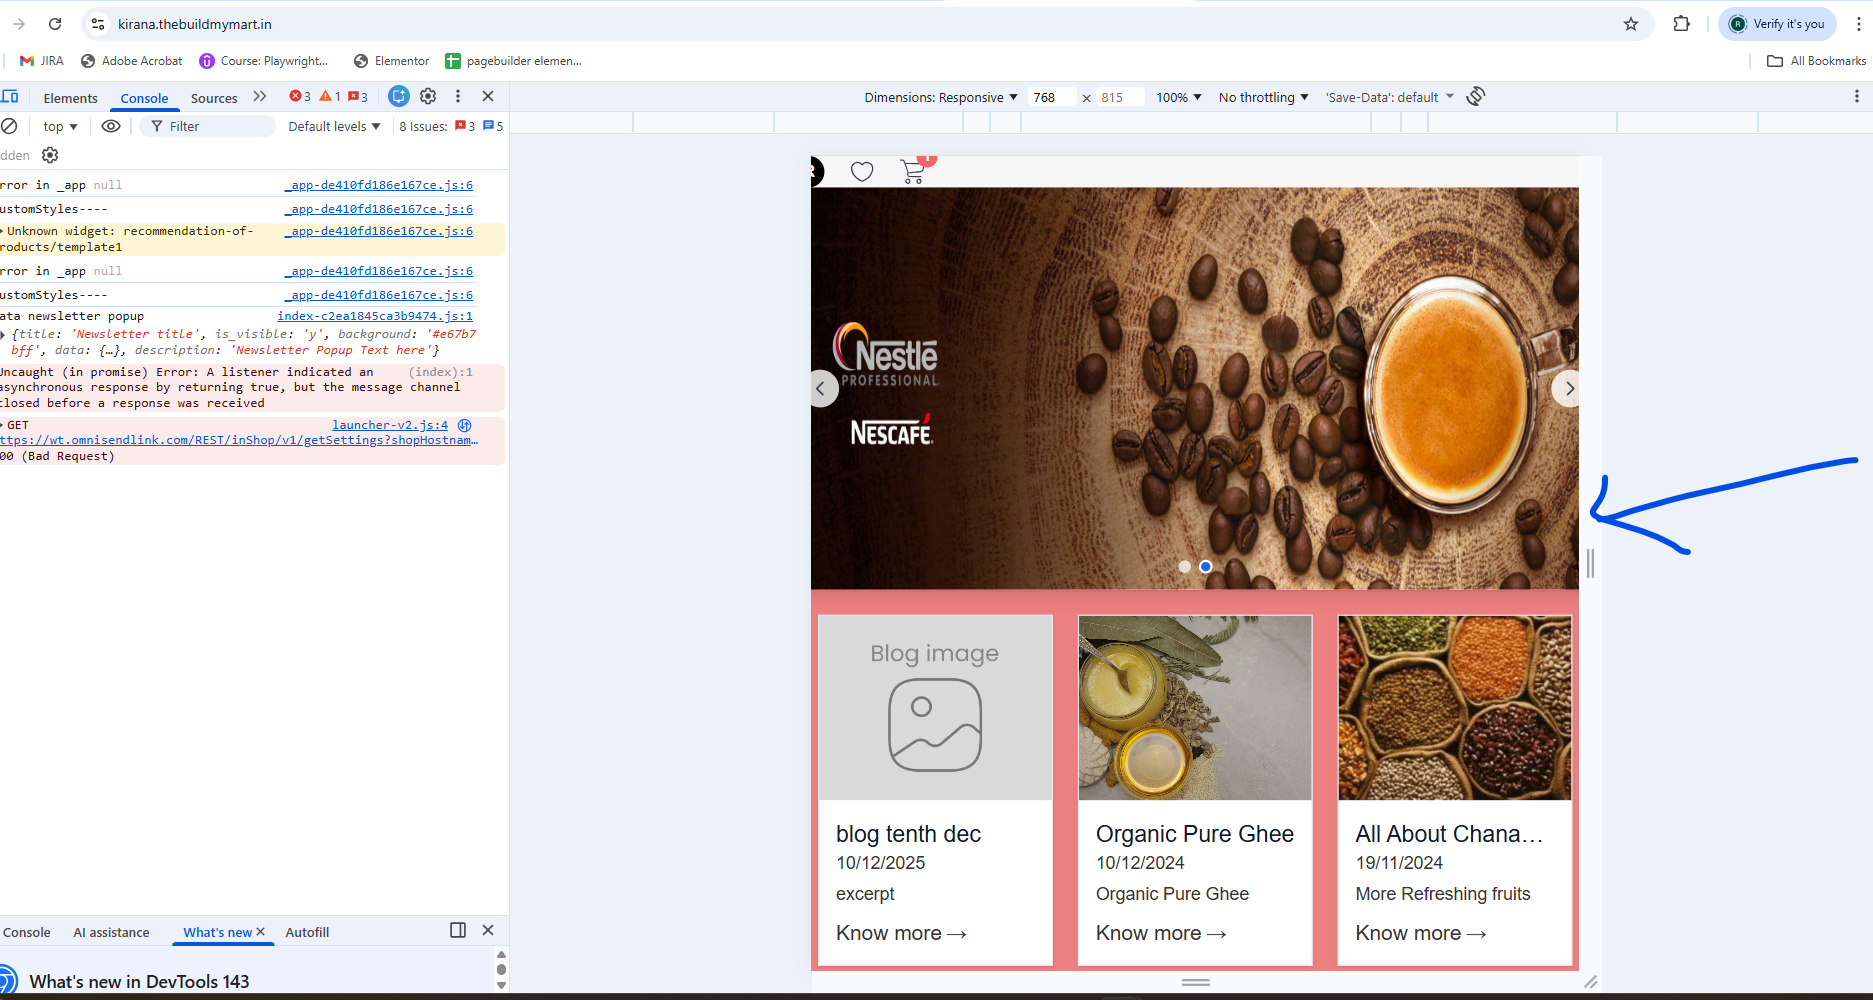The width and height of the screenshot is (1873, 1000).
Task: Close the What's new drawer tab
Action: (x=260, y=931)
